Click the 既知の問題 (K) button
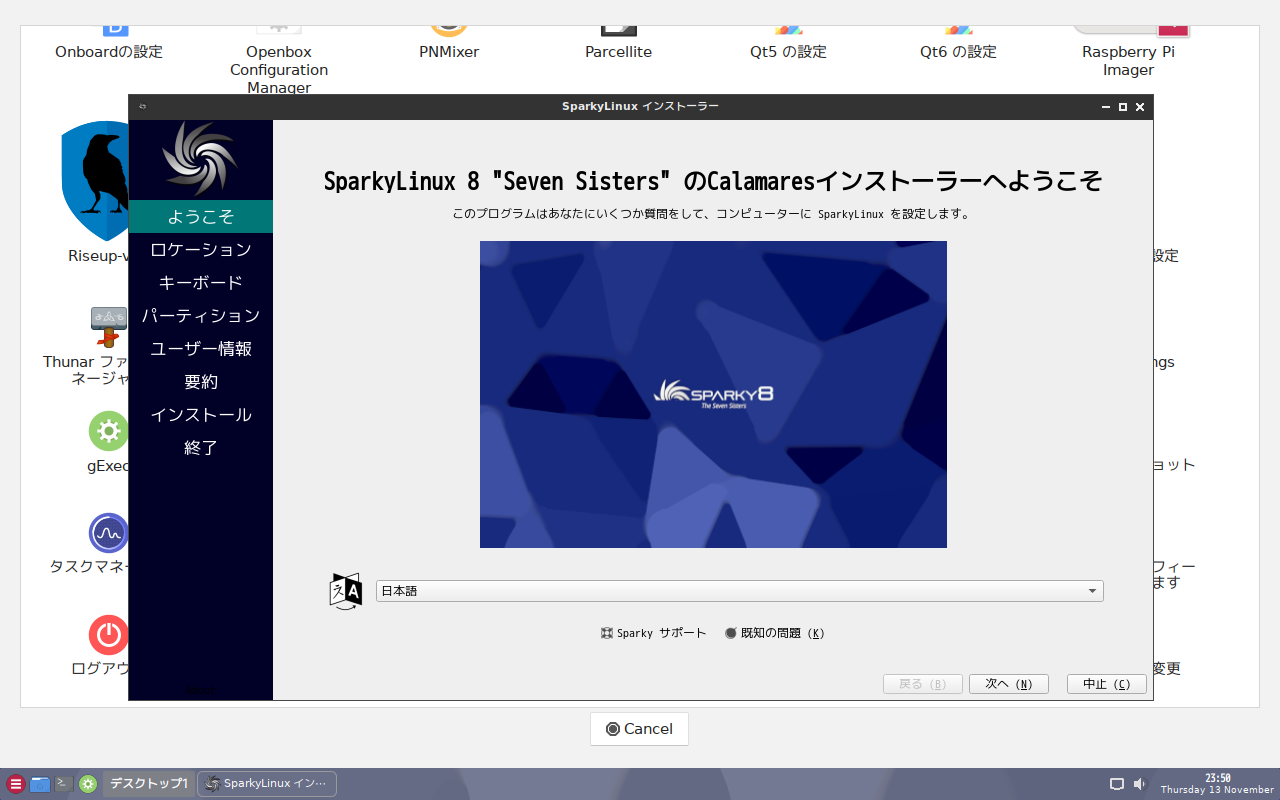 click(775, 633)
